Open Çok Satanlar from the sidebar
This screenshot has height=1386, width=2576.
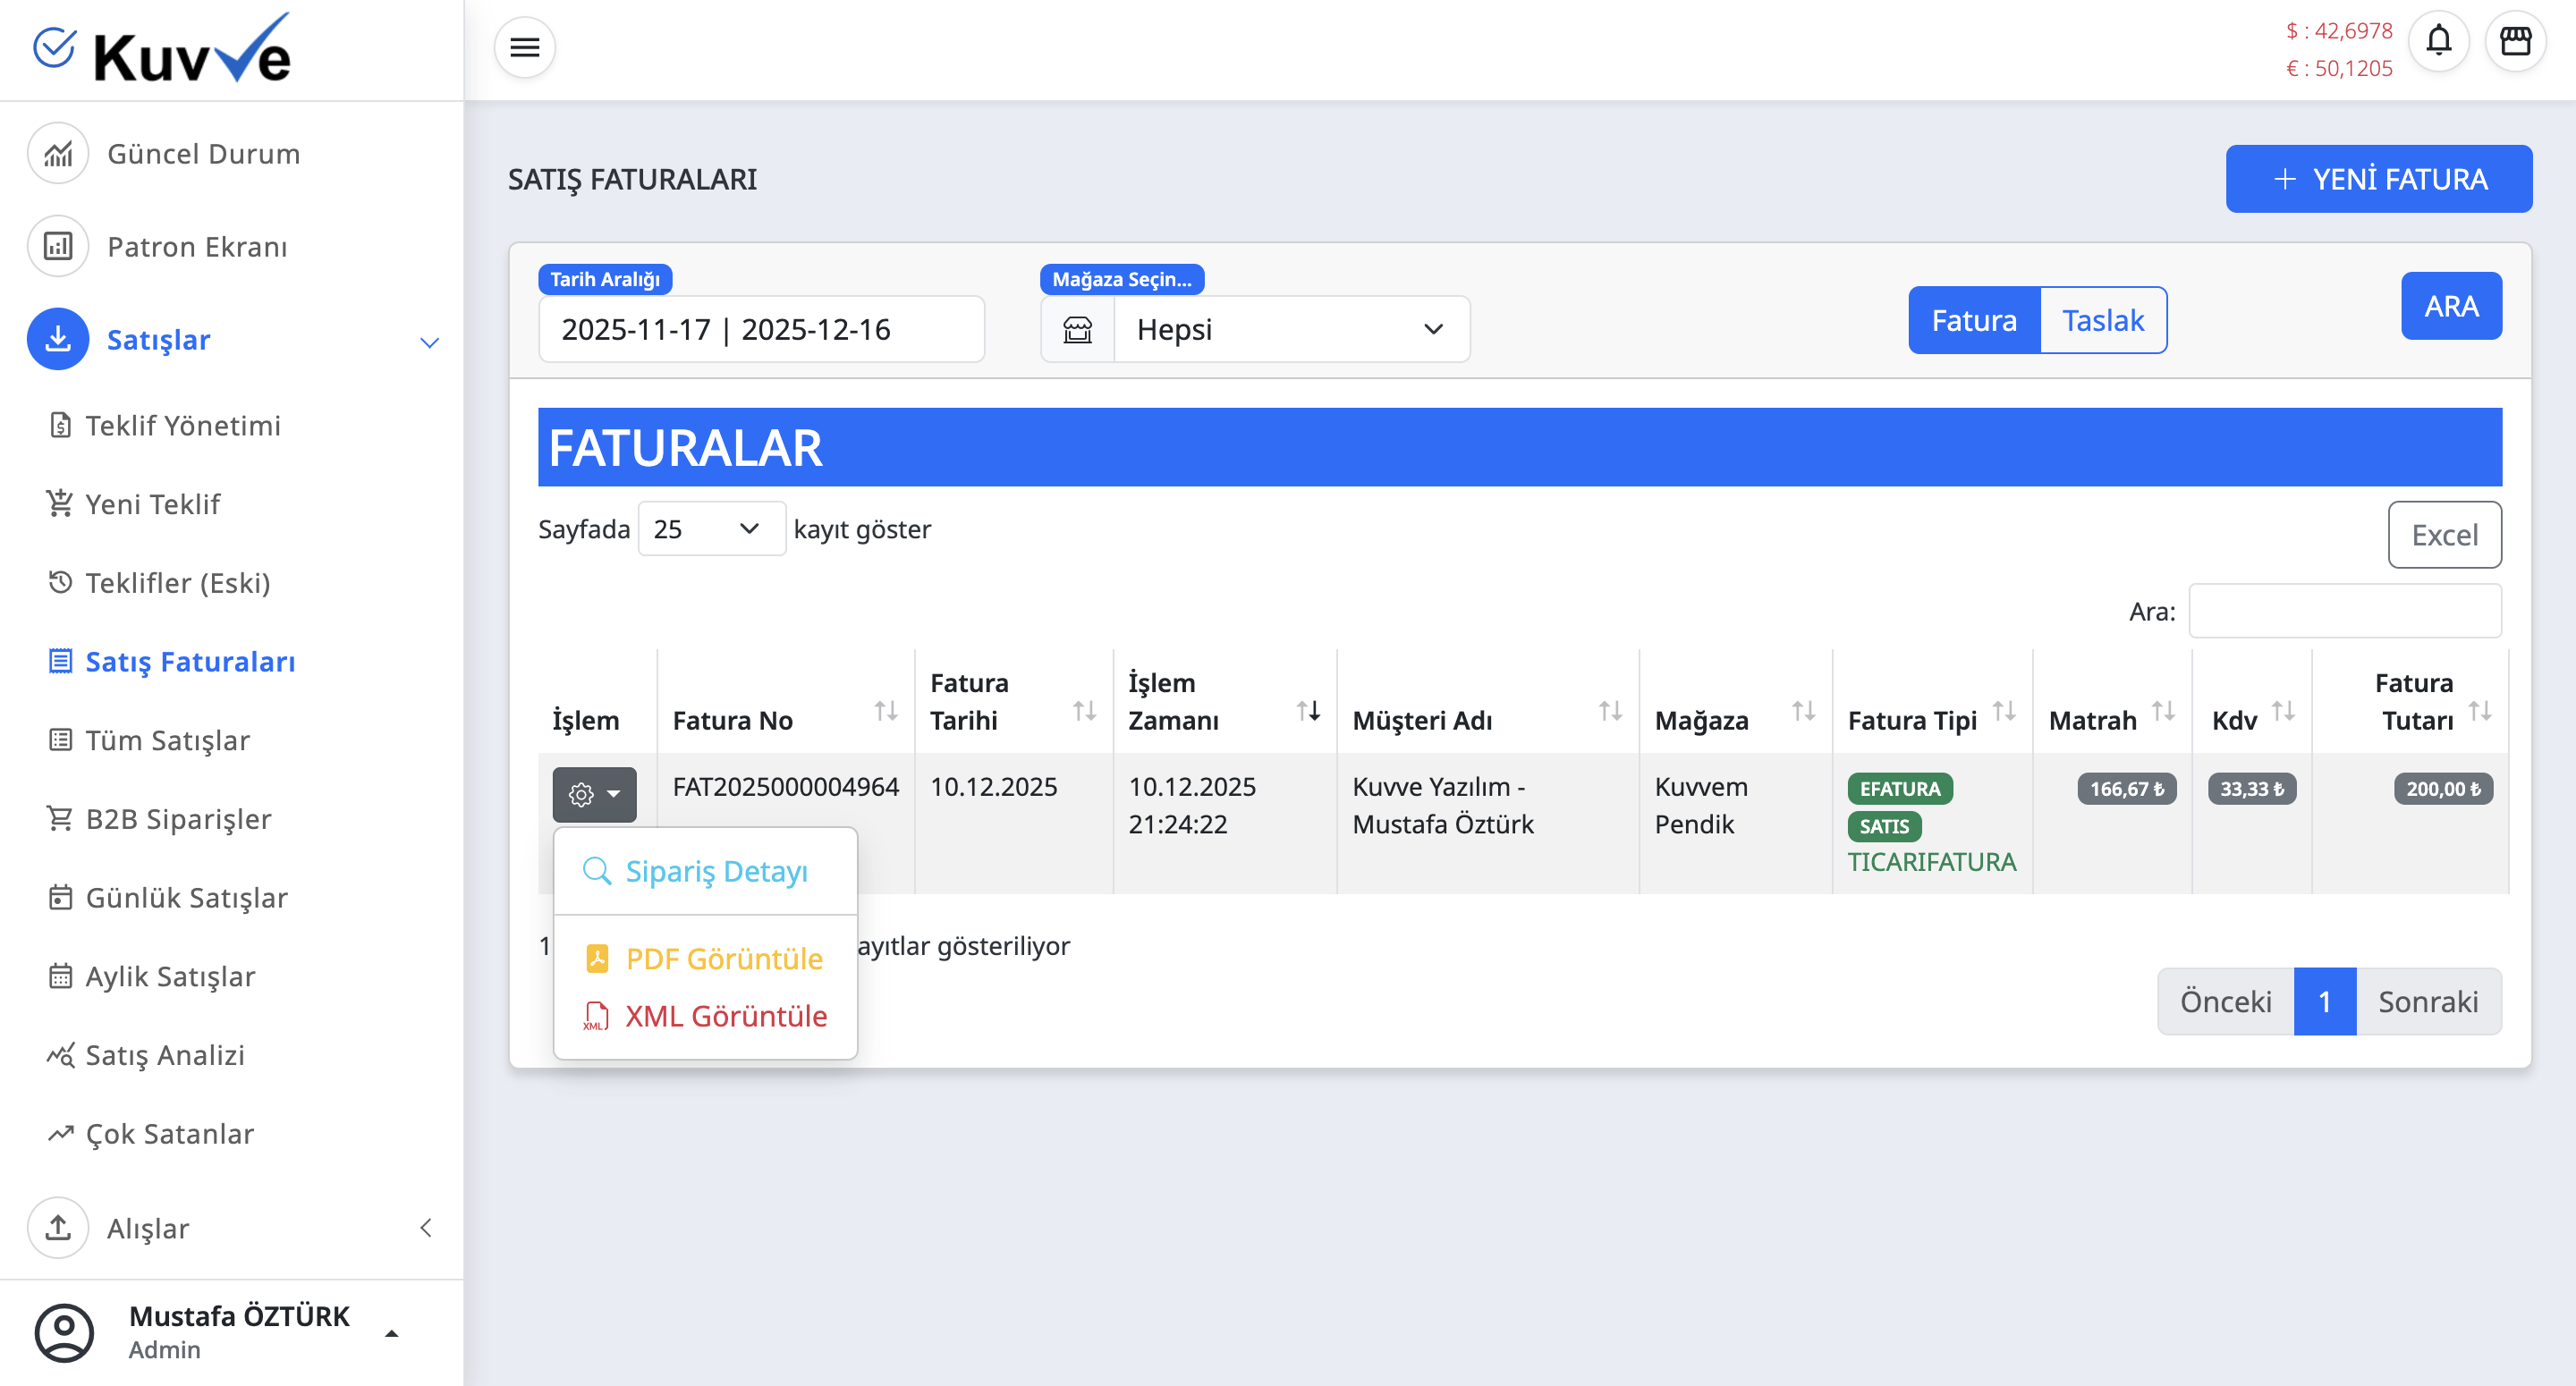point(167,1133)
